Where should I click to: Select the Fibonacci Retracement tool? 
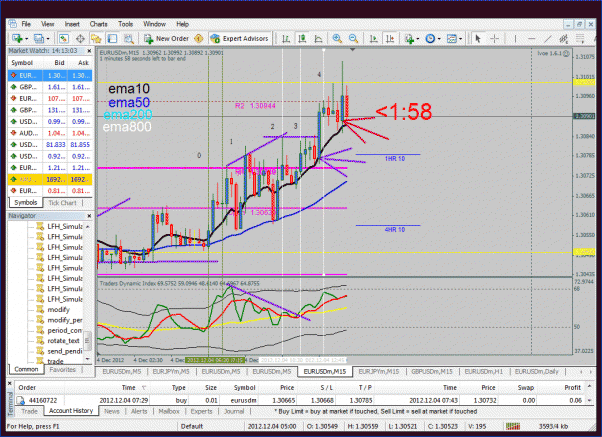[580, 38]
